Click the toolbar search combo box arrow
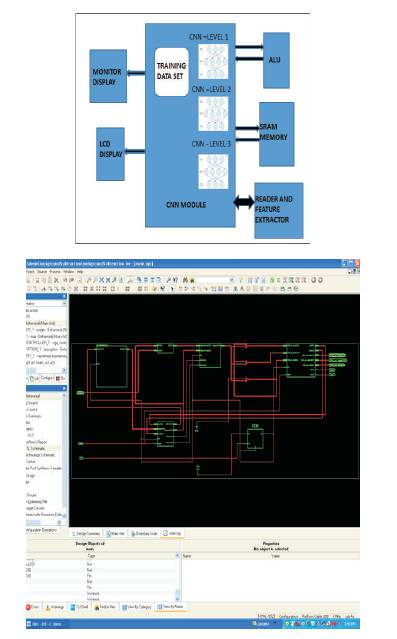 click(x=232, y=280)
